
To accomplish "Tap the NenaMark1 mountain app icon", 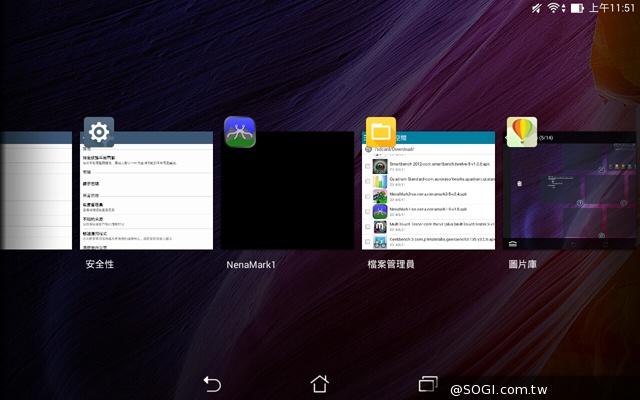I will [240, 132].
